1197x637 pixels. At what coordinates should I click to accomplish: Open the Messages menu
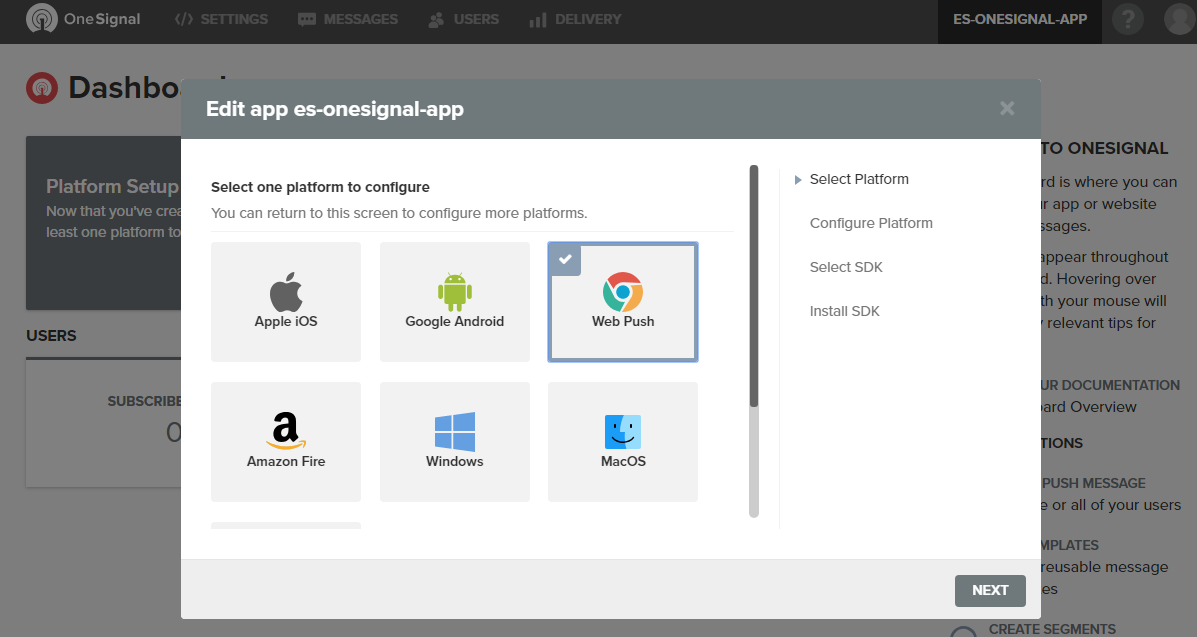point(348,19)
